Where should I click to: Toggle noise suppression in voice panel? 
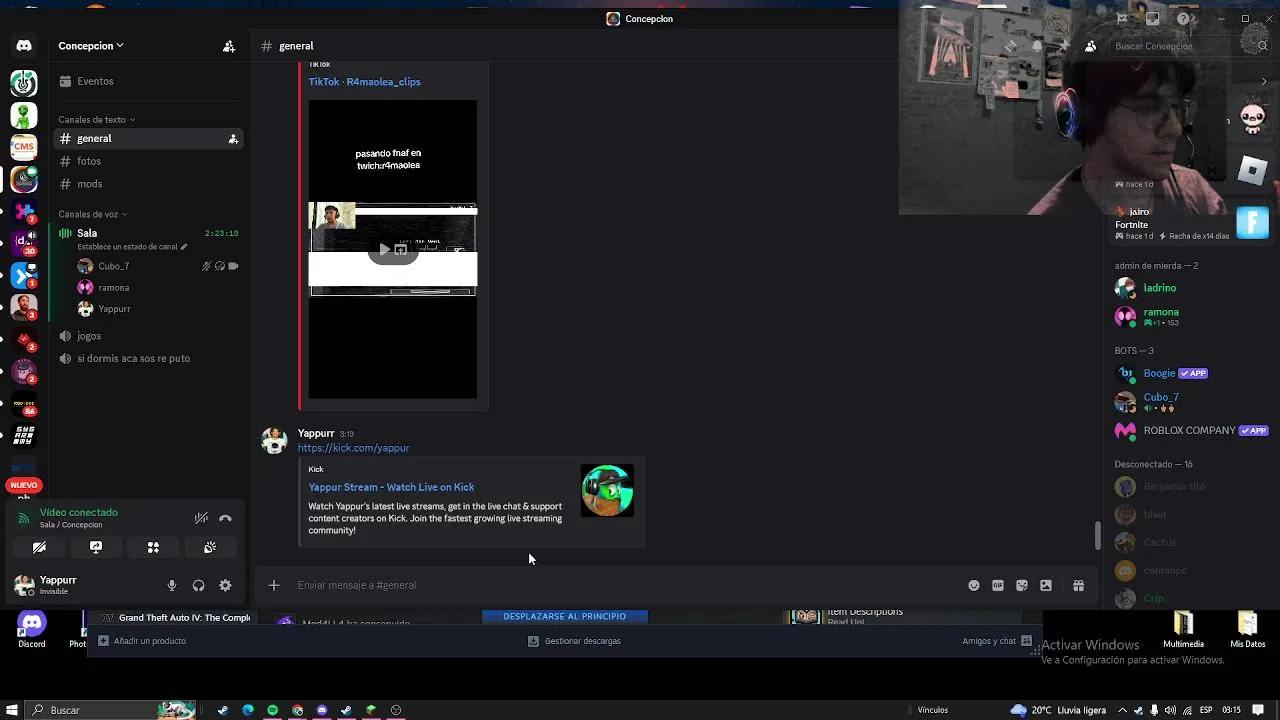(x=201, y=518)
